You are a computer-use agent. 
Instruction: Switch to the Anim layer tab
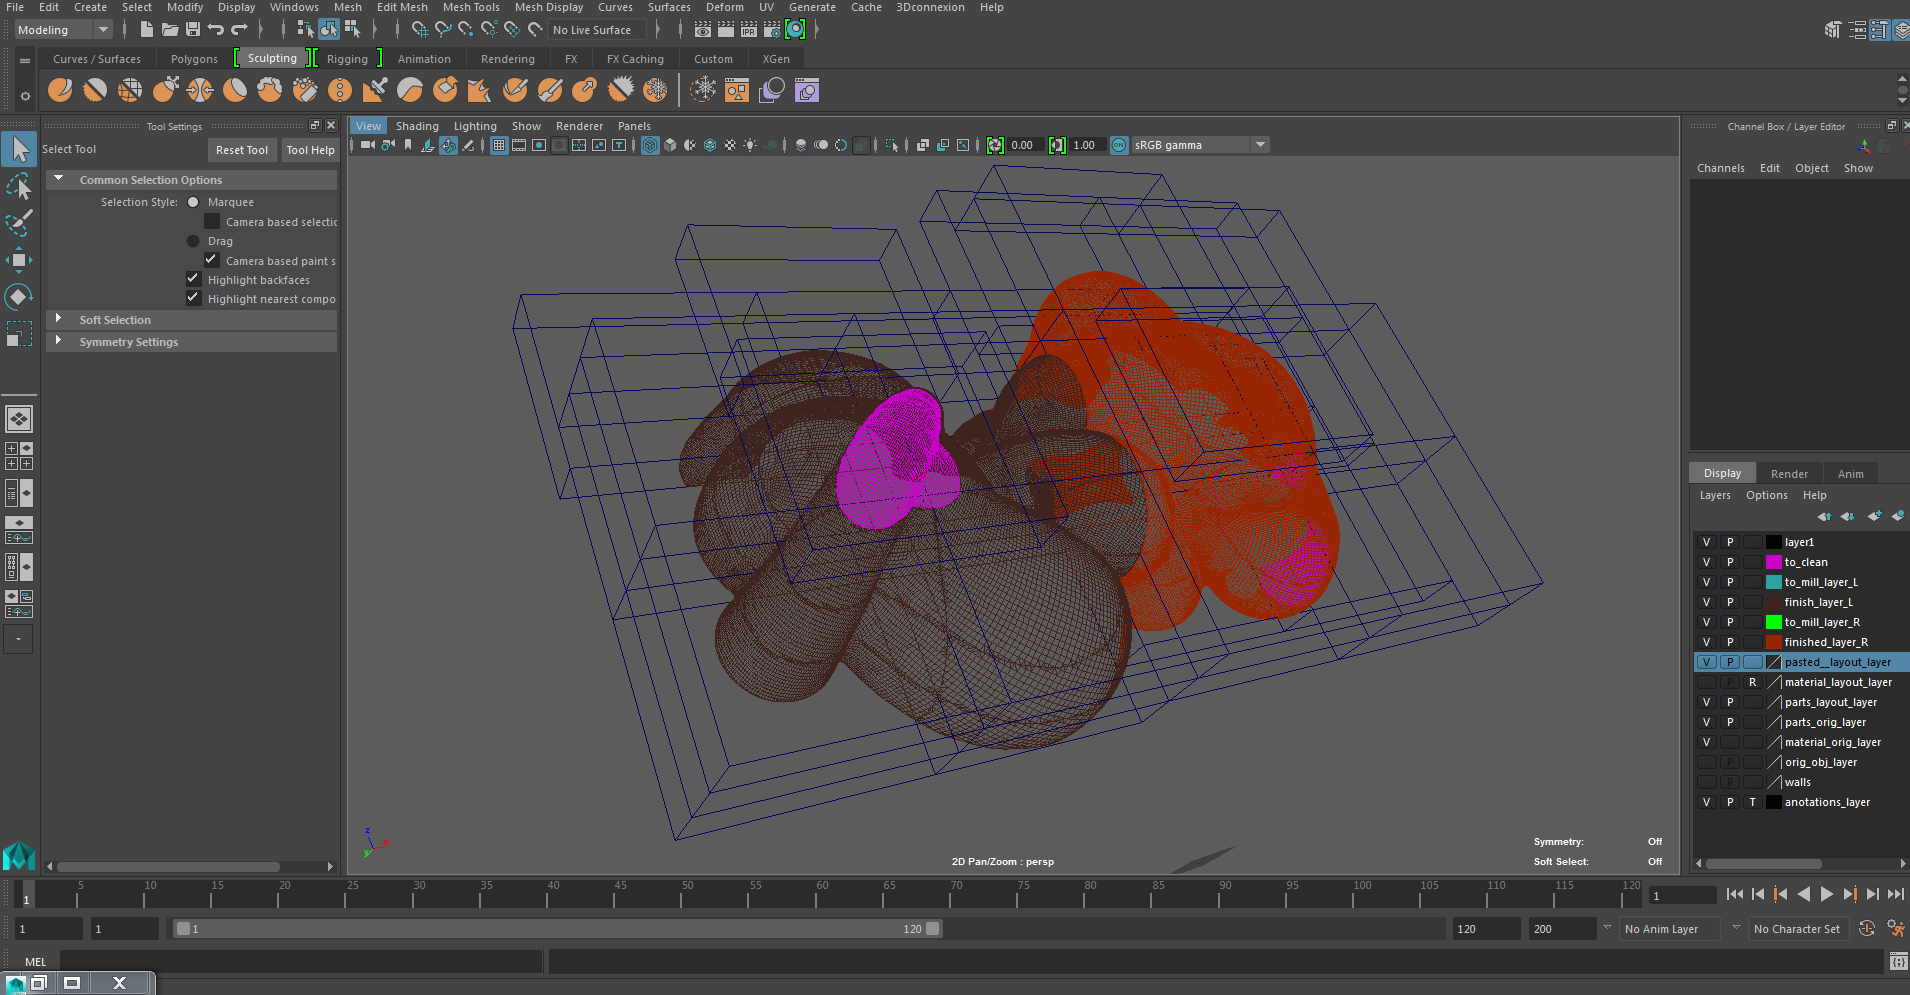click(x=1850, y=474)
